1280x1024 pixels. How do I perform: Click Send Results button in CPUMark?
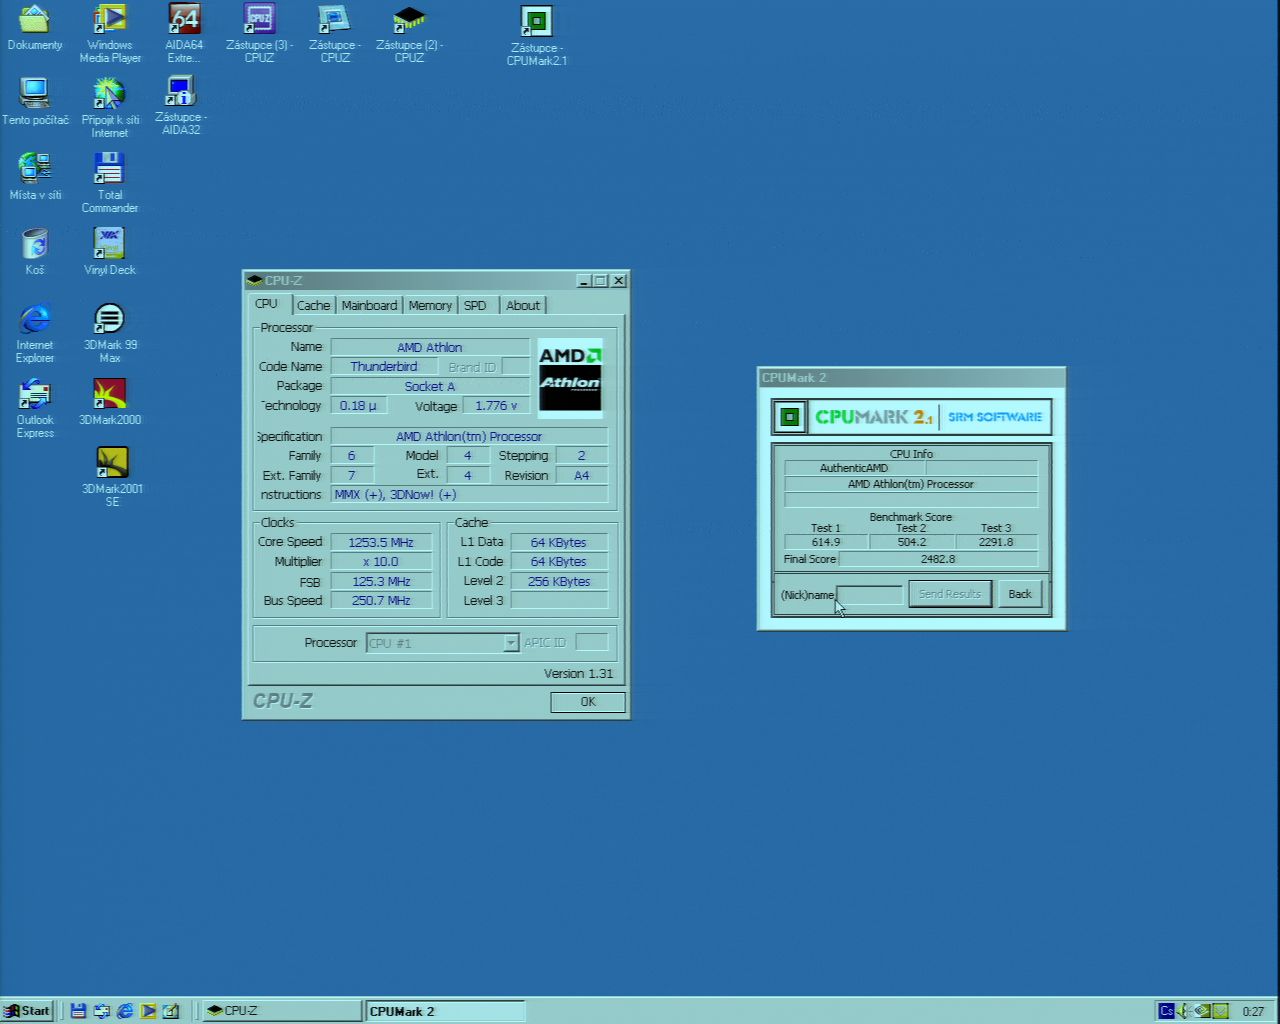(x=950, y=594)
